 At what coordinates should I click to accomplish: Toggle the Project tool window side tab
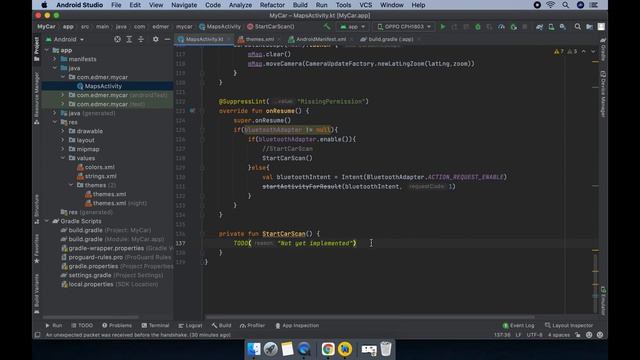tap(36, 48)
